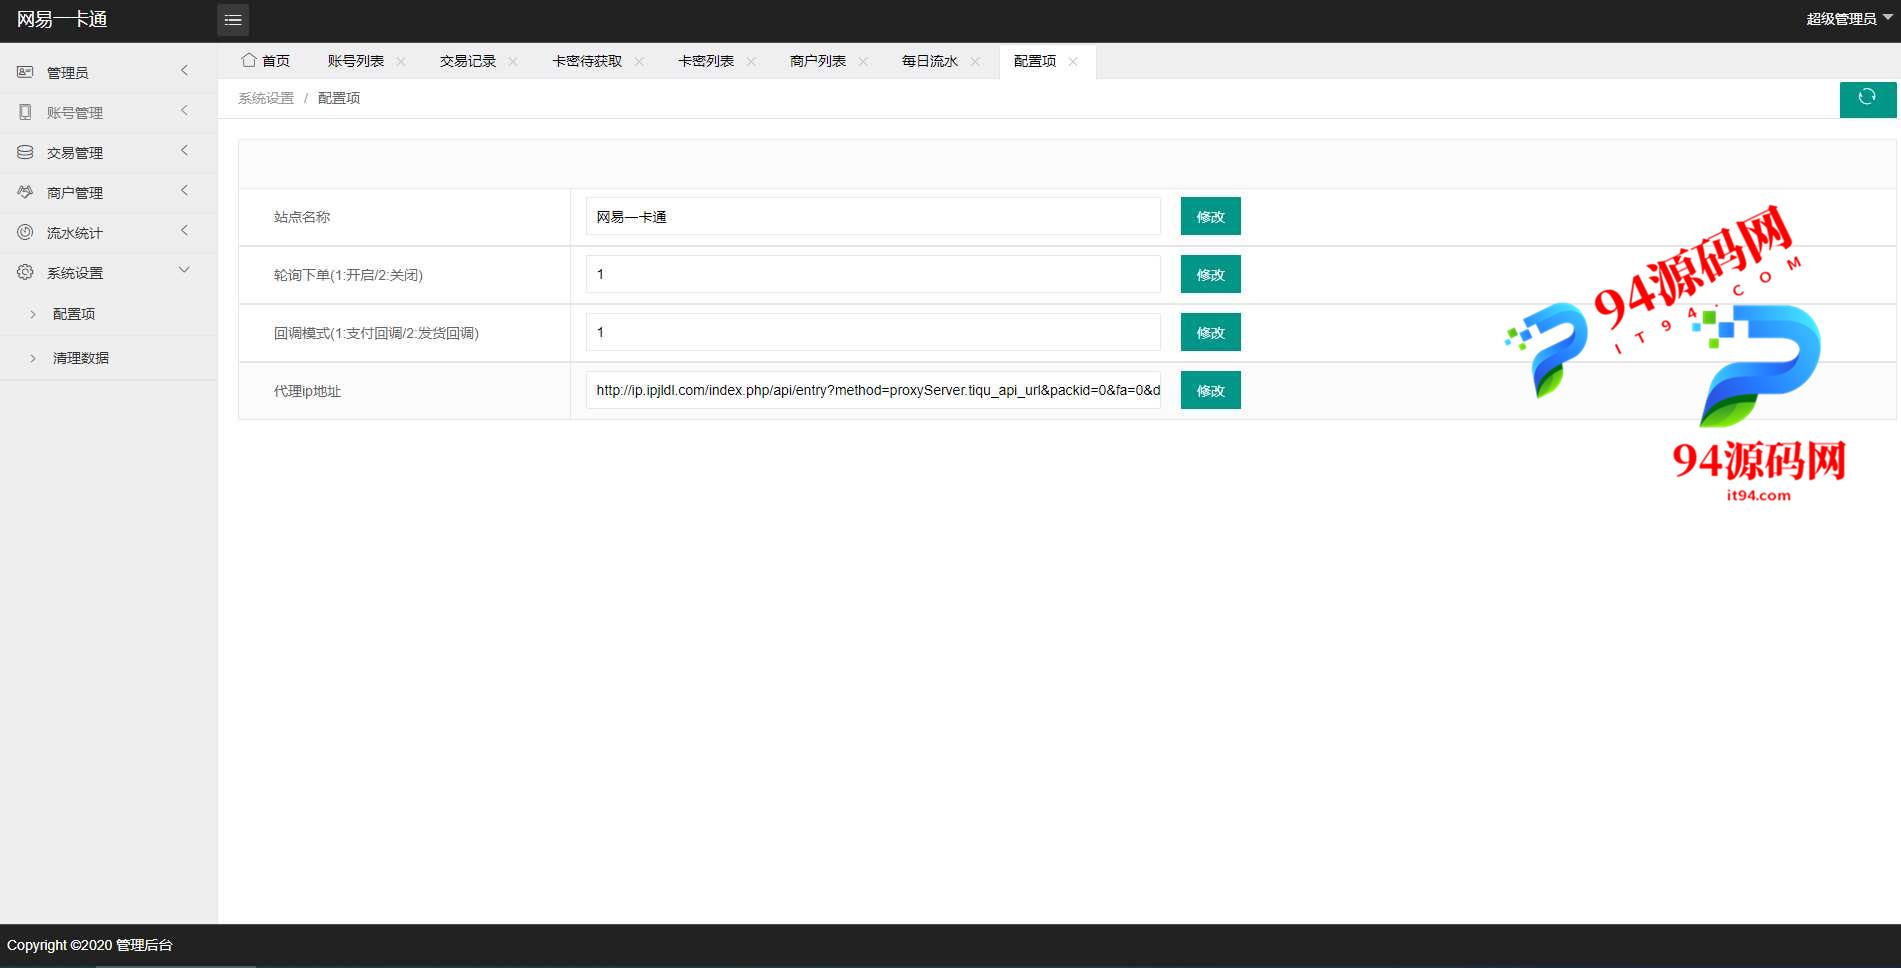Click the 商户管理 handshake icon
1901x968 pixels.
[x=25, y=192]
